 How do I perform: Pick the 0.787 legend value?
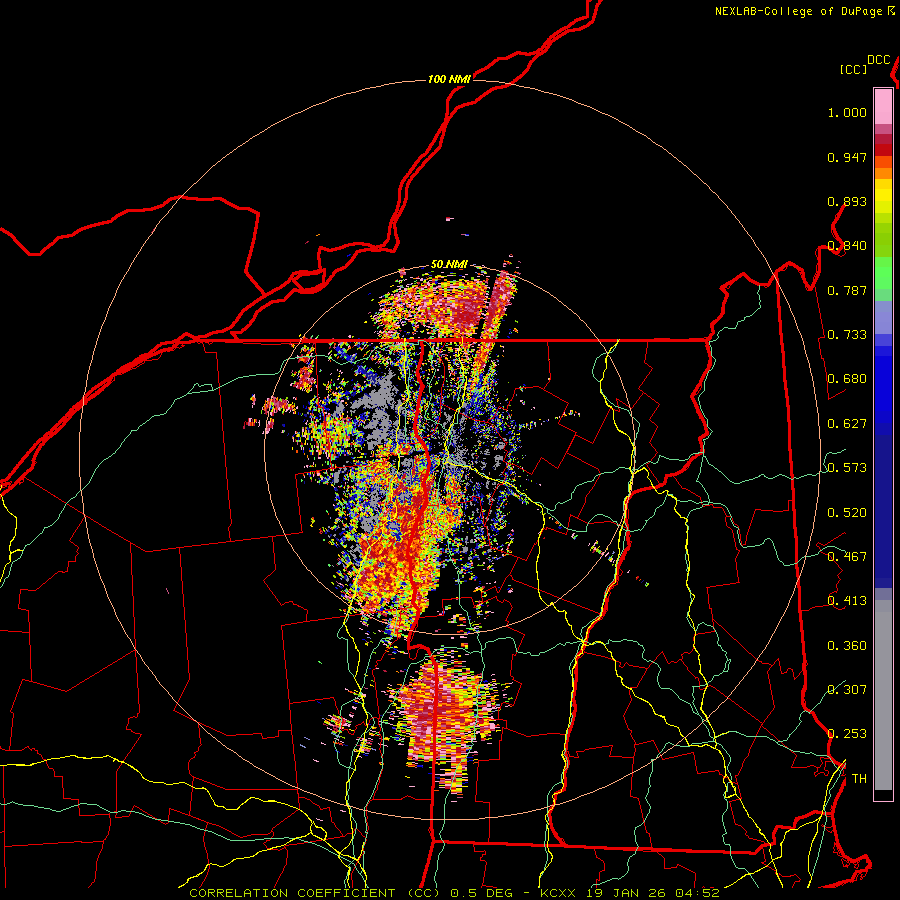[847, 290]
